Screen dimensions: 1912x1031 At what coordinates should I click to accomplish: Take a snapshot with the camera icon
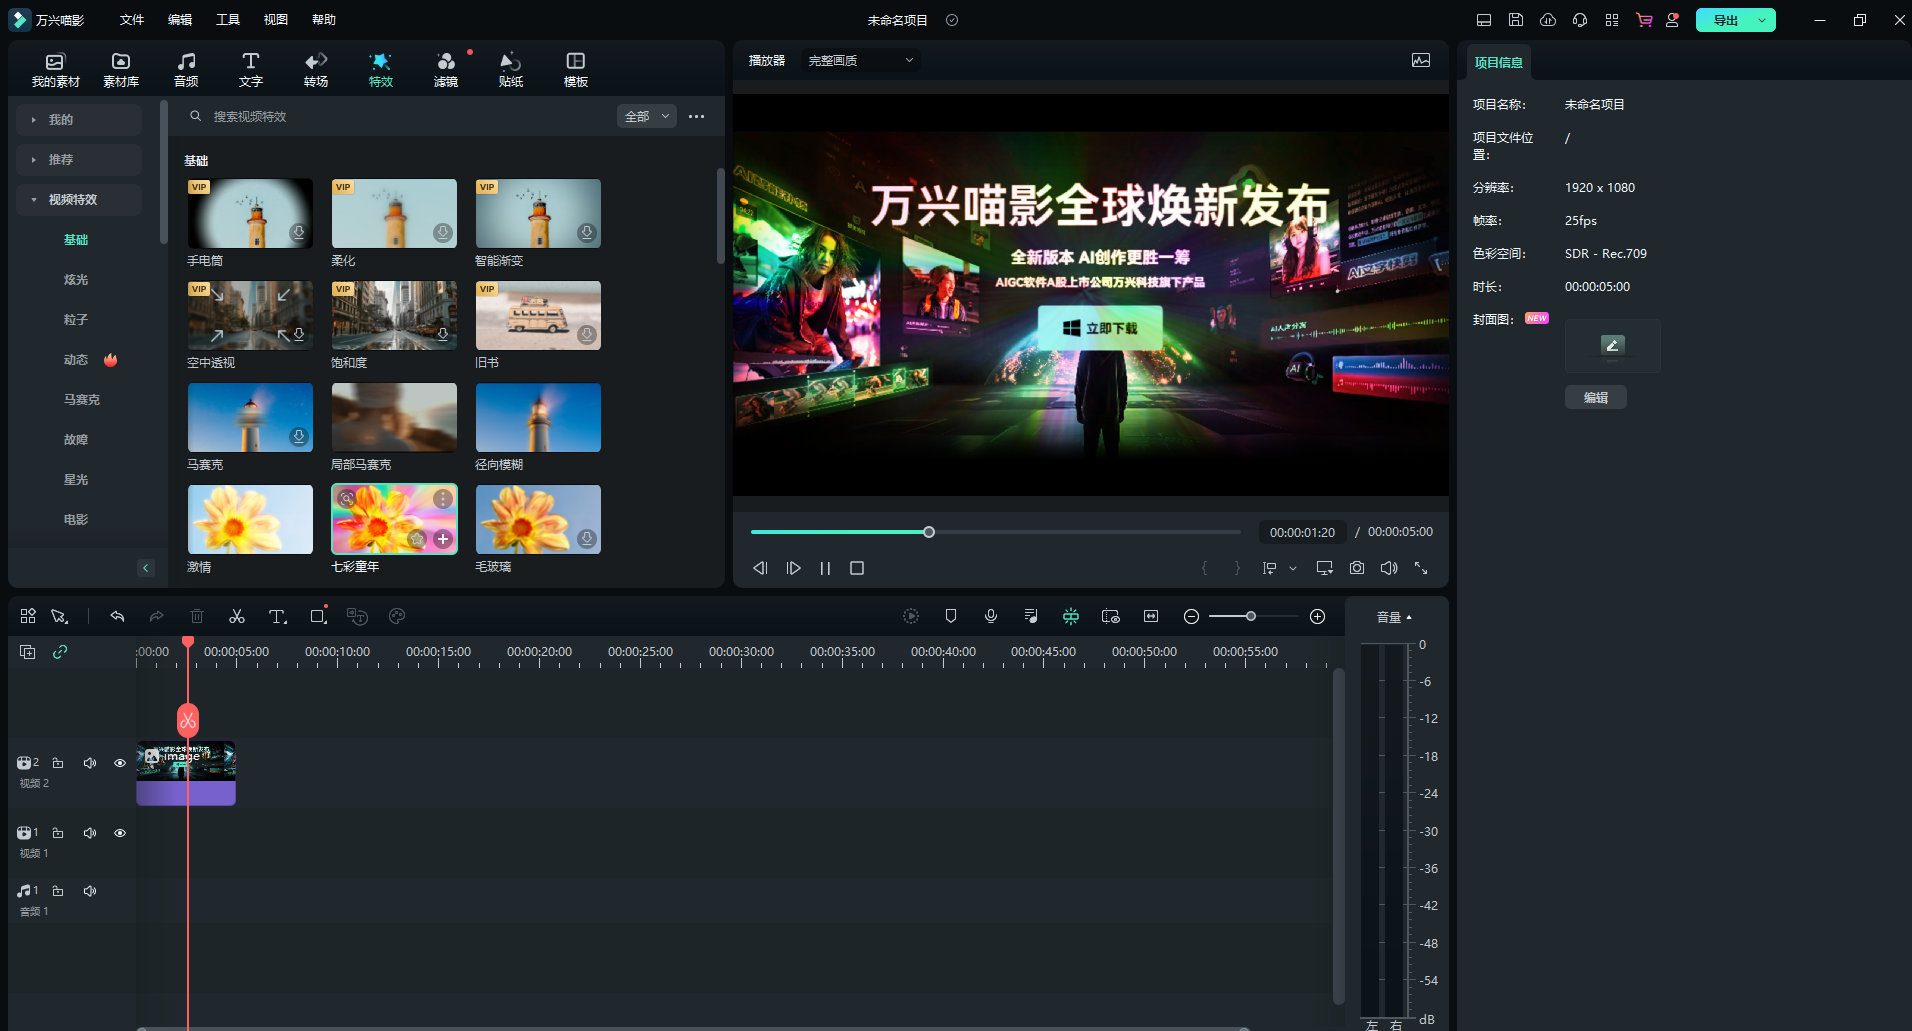pos(1357,568)
